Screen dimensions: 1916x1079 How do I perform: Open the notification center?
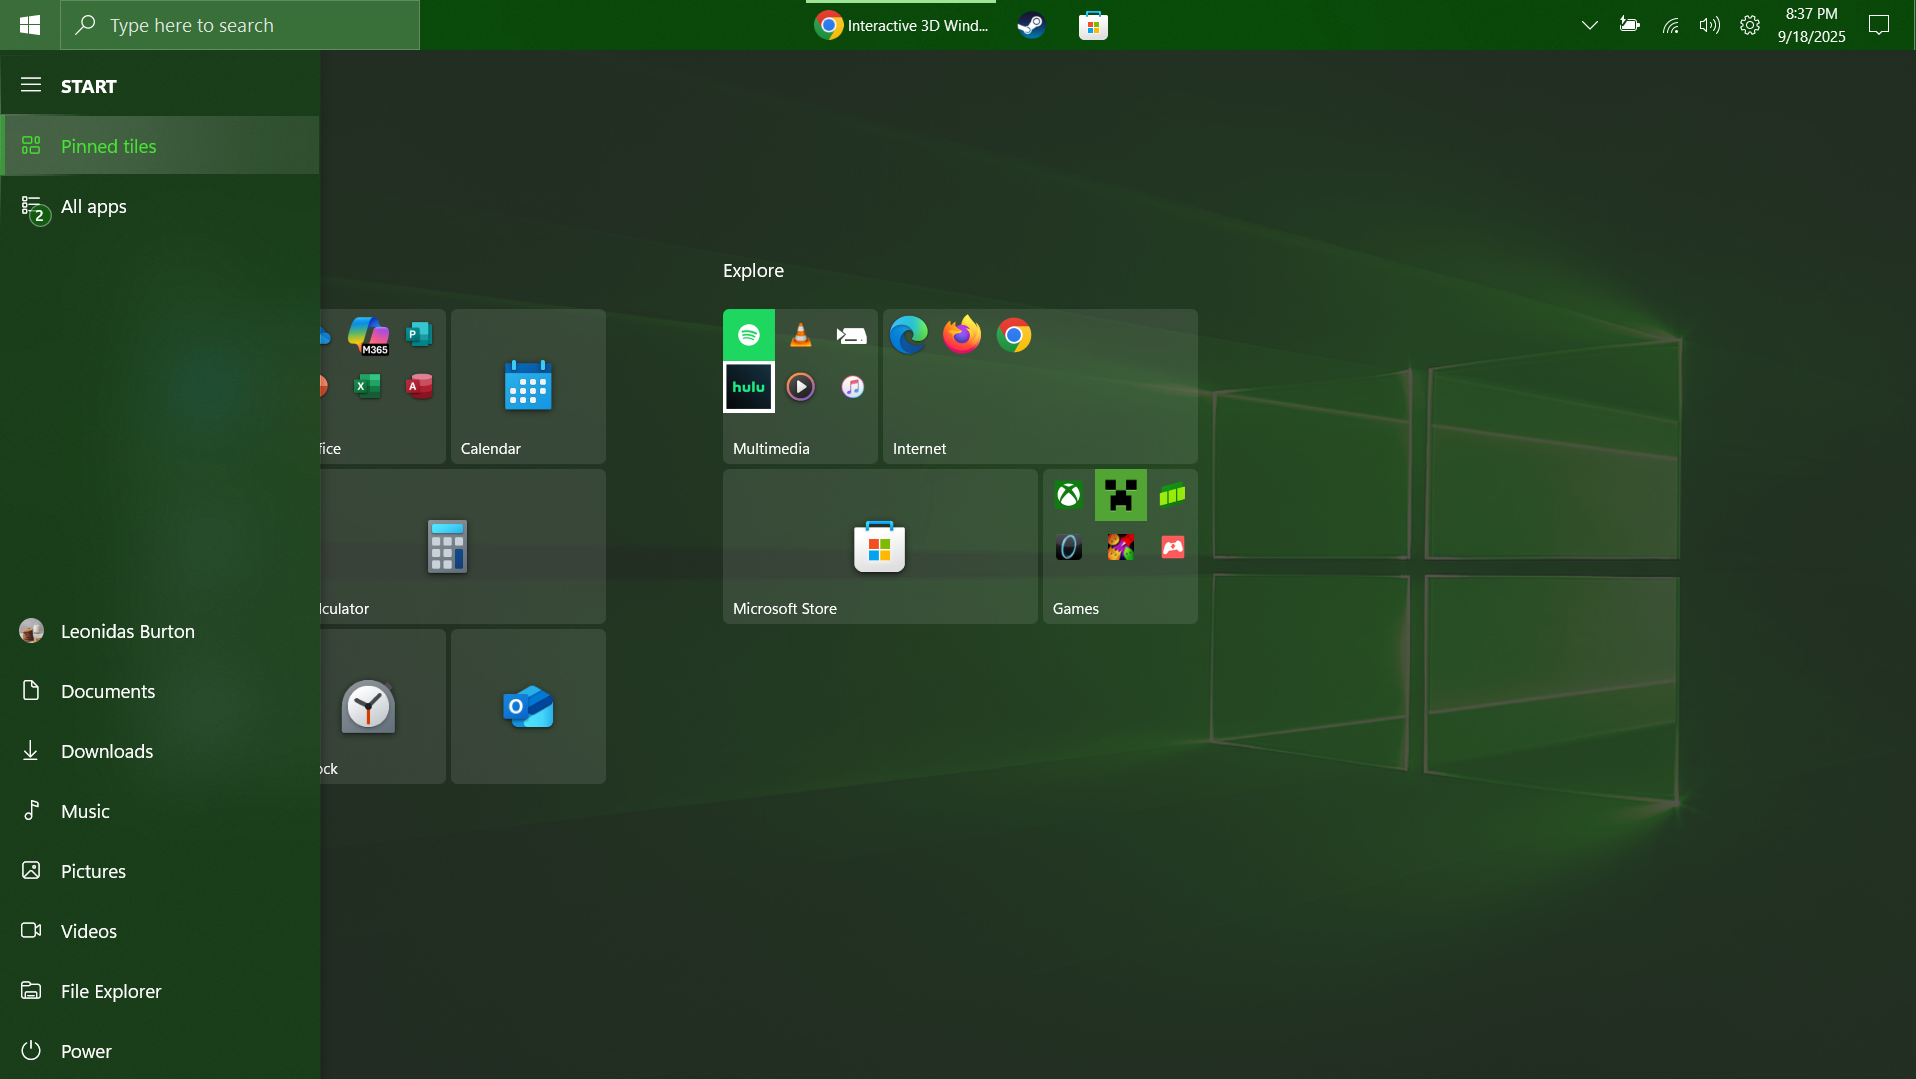point(1879,25)
